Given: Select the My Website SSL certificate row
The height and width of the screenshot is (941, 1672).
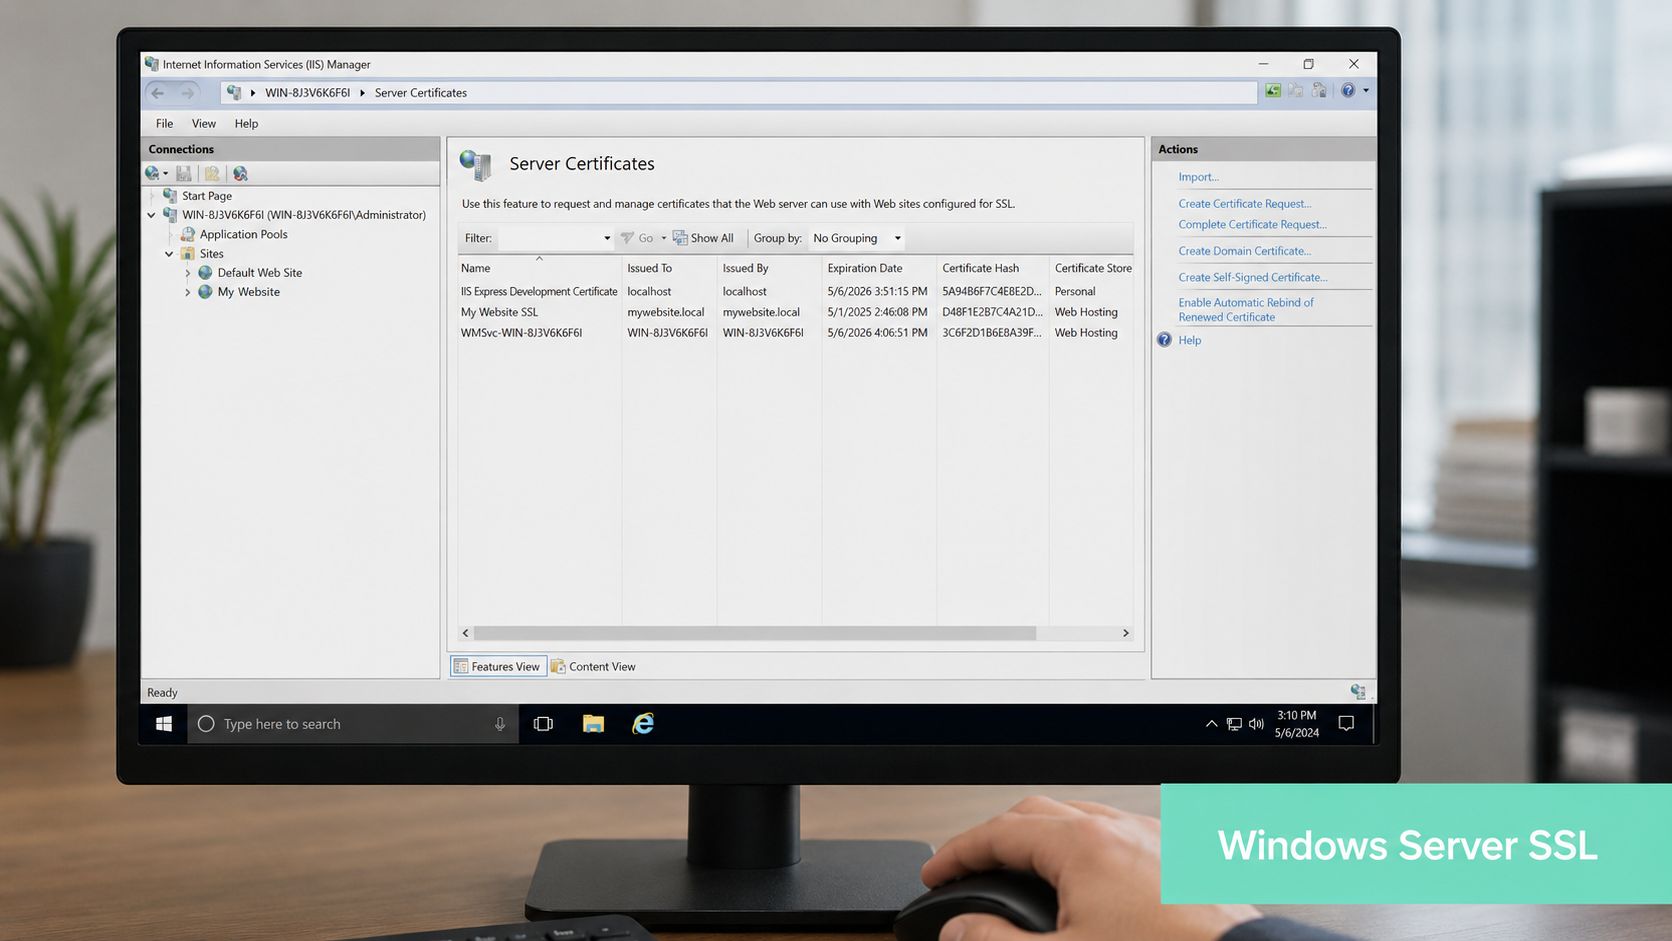Looking at the screenshot, I should coord(795,312).
